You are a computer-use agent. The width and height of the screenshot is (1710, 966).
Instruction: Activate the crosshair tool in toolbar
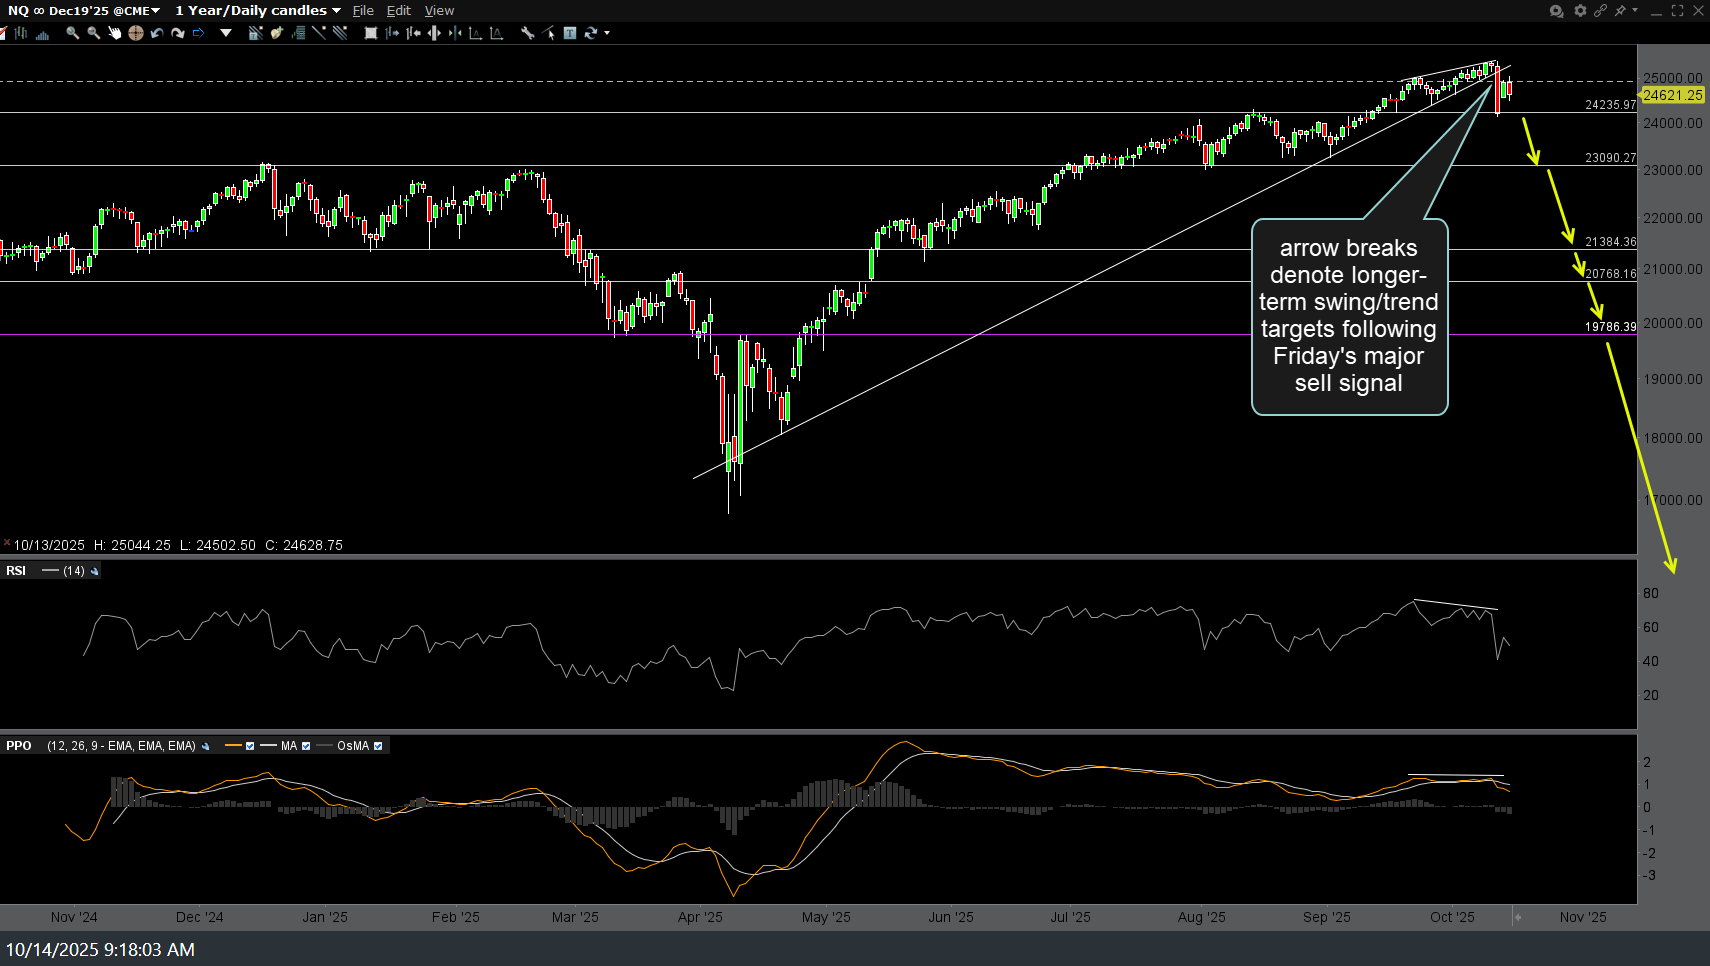point(135,33)
